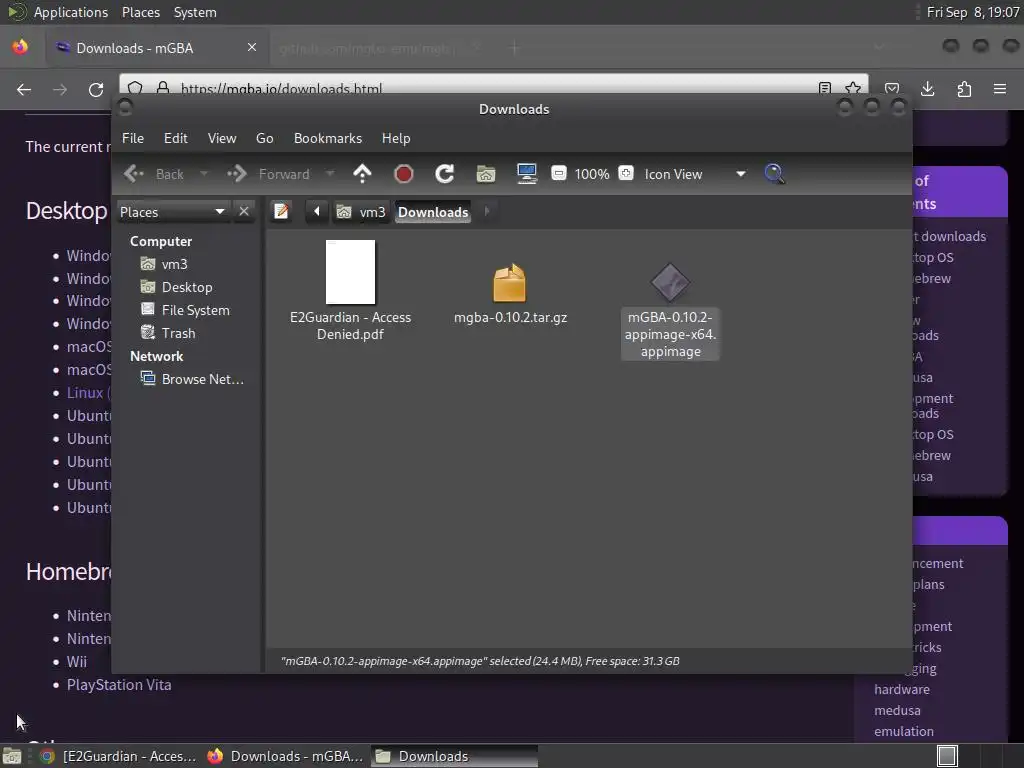
Task: Click path bar right scroll arrow
Action: click(x=487, y=211)
